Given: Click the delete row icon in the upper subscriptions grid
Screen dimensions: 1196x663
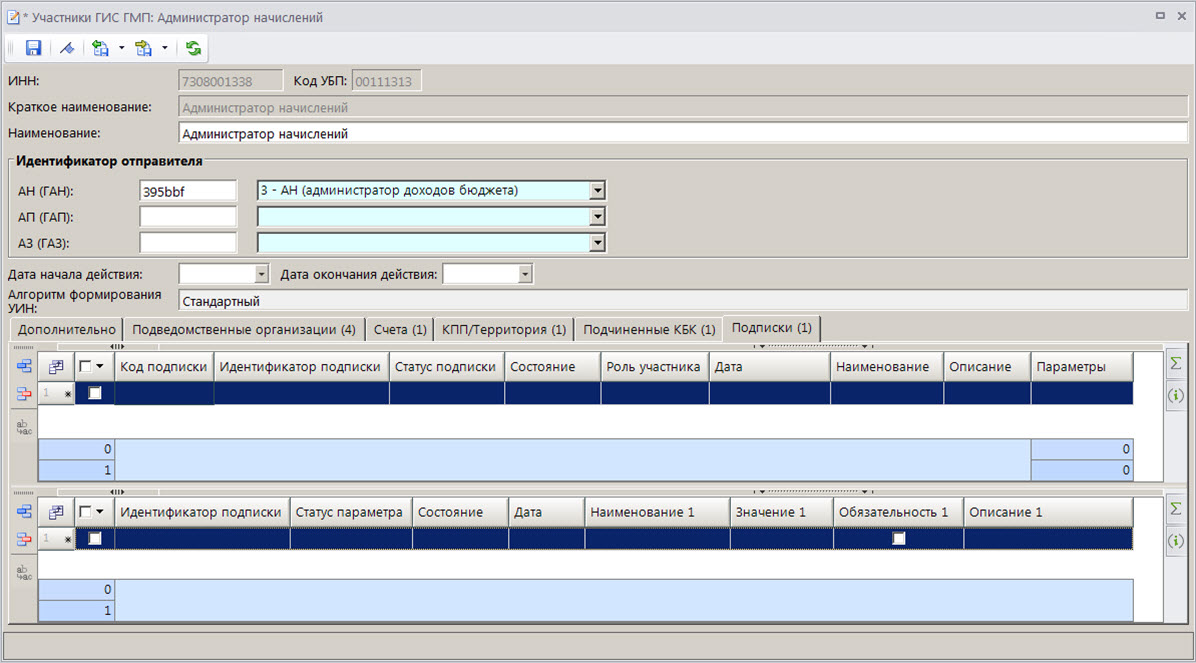Looking at the screenshot, I should tap(24, 395).
